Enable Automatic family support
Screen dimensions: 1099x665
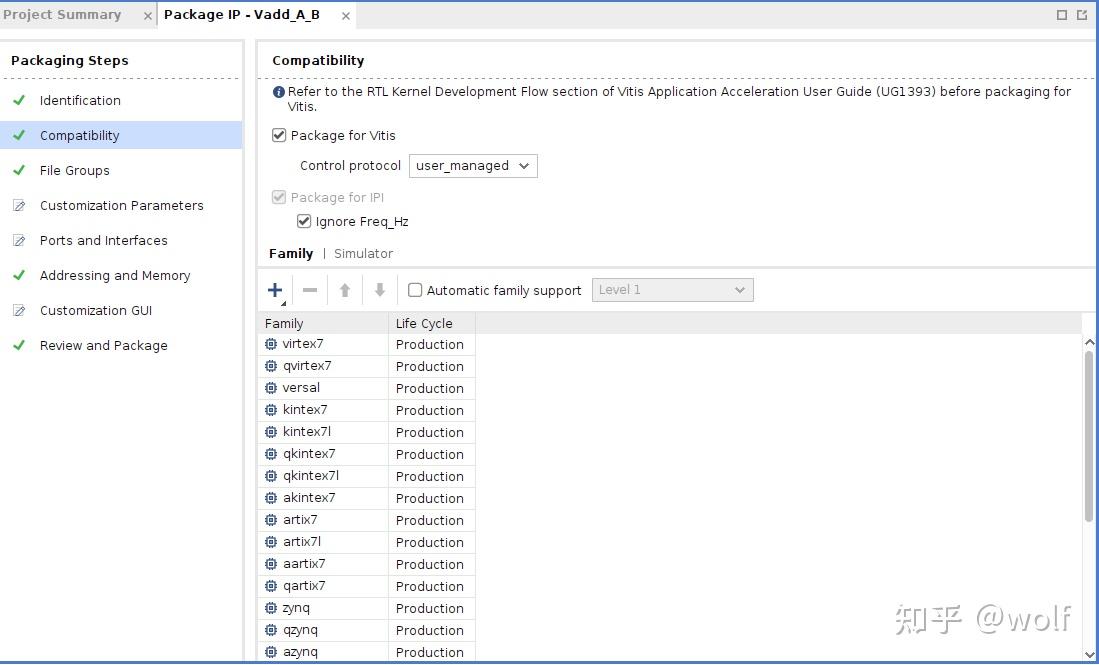click(x=415, y=290)
